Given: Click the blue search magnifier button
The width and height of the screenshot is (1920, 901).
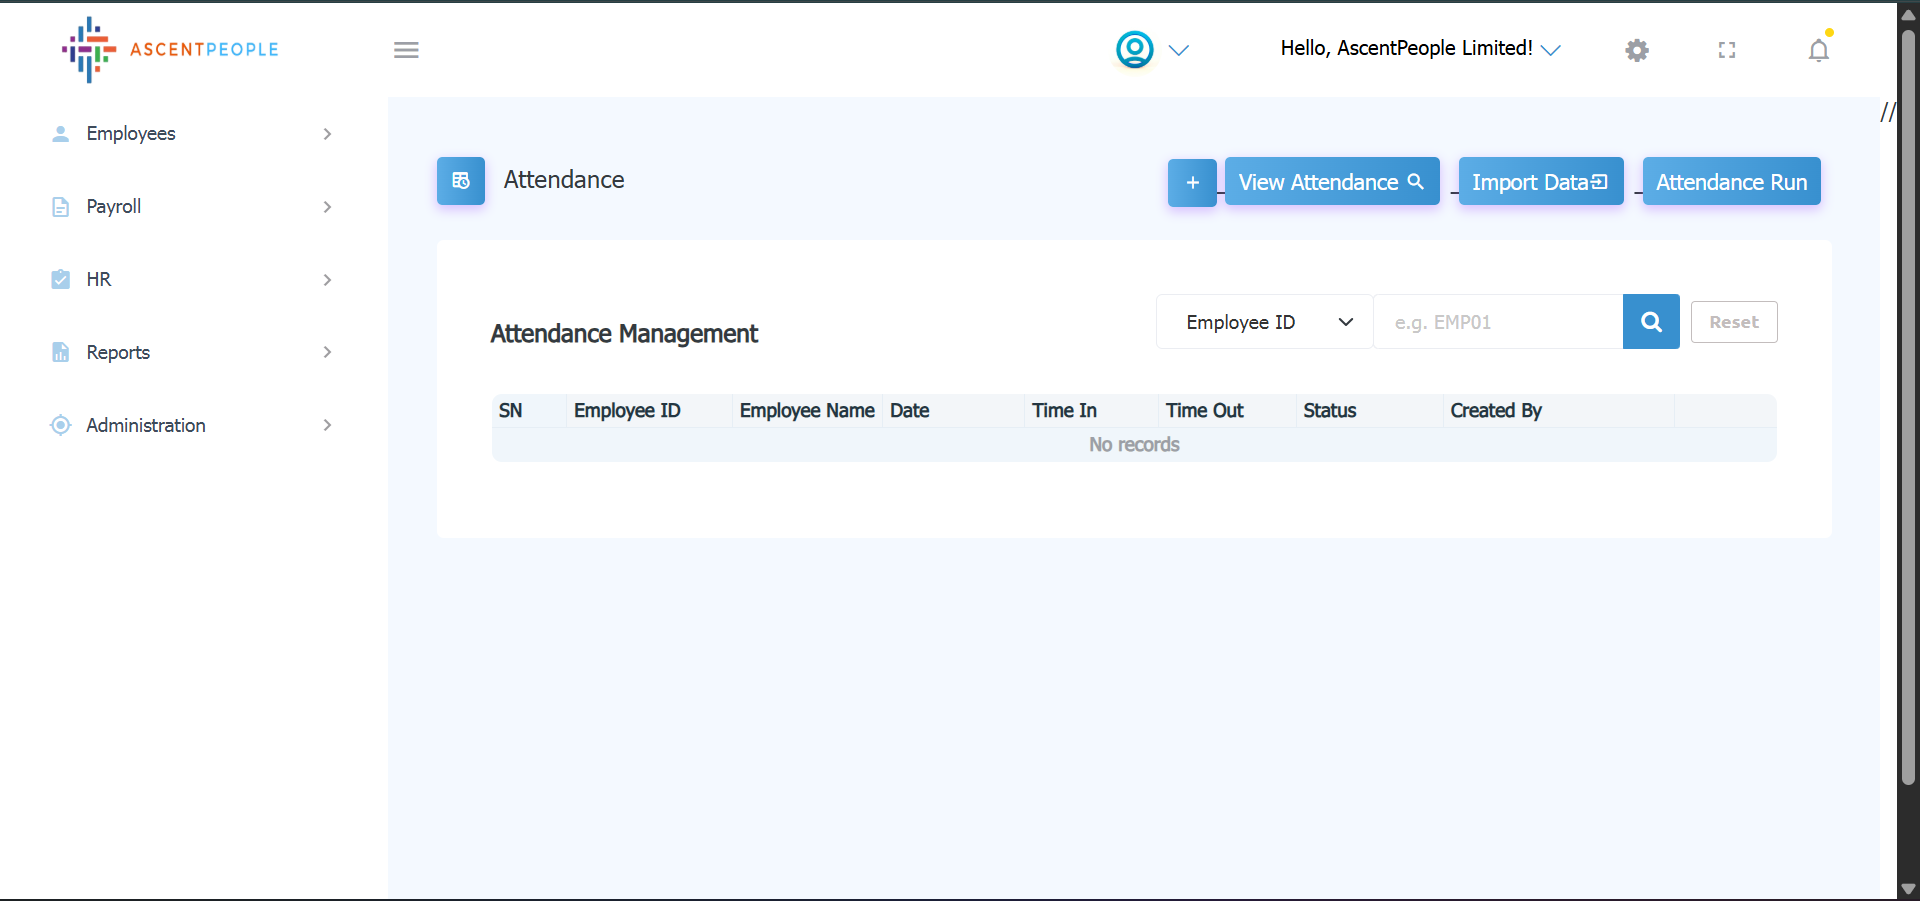Looking at the screenshot, I should (x=1651, y=322).
